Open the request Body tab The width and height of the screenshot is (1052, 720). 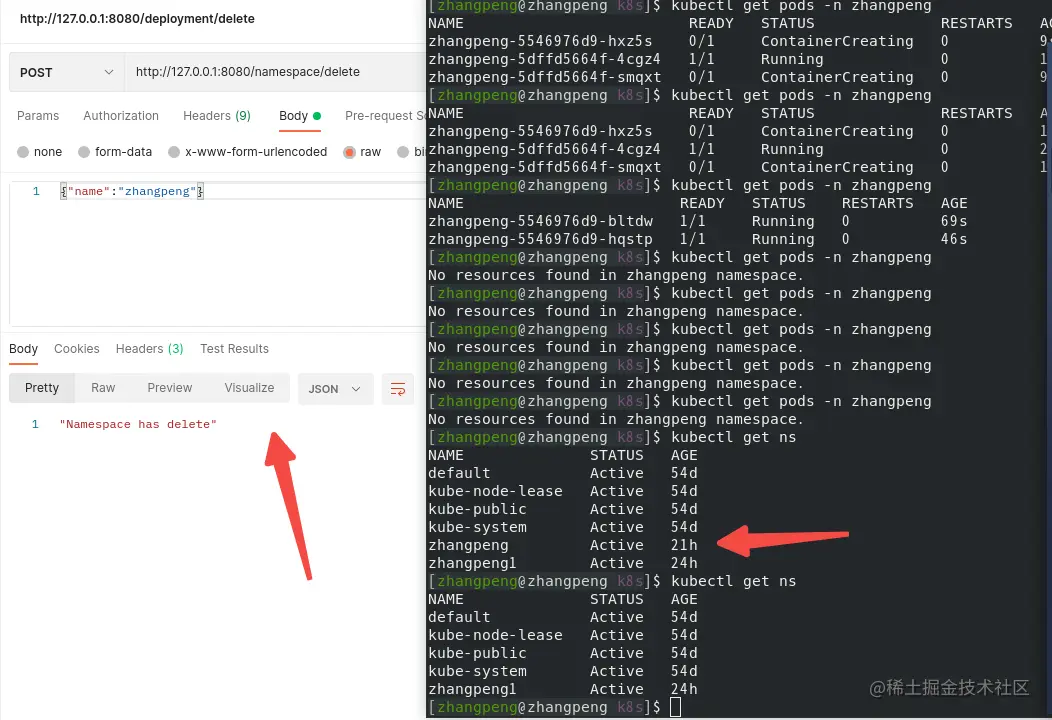(300, 115)
